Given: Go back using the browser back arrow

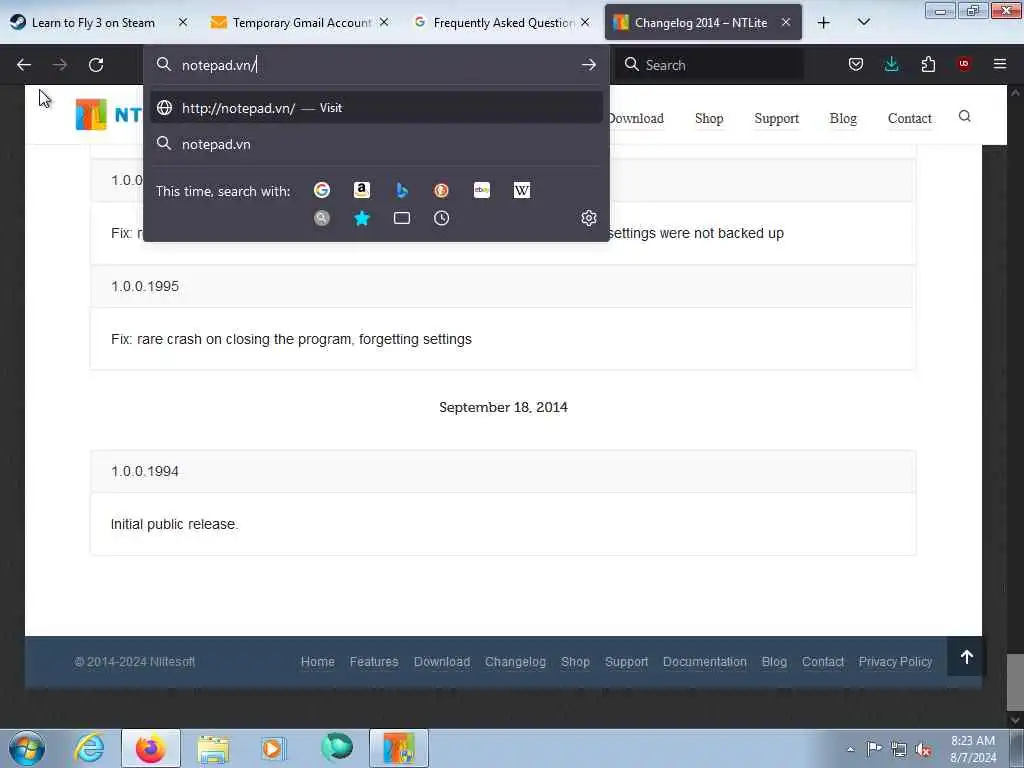Looking at the screenshot, I should (x=24, y=65).
